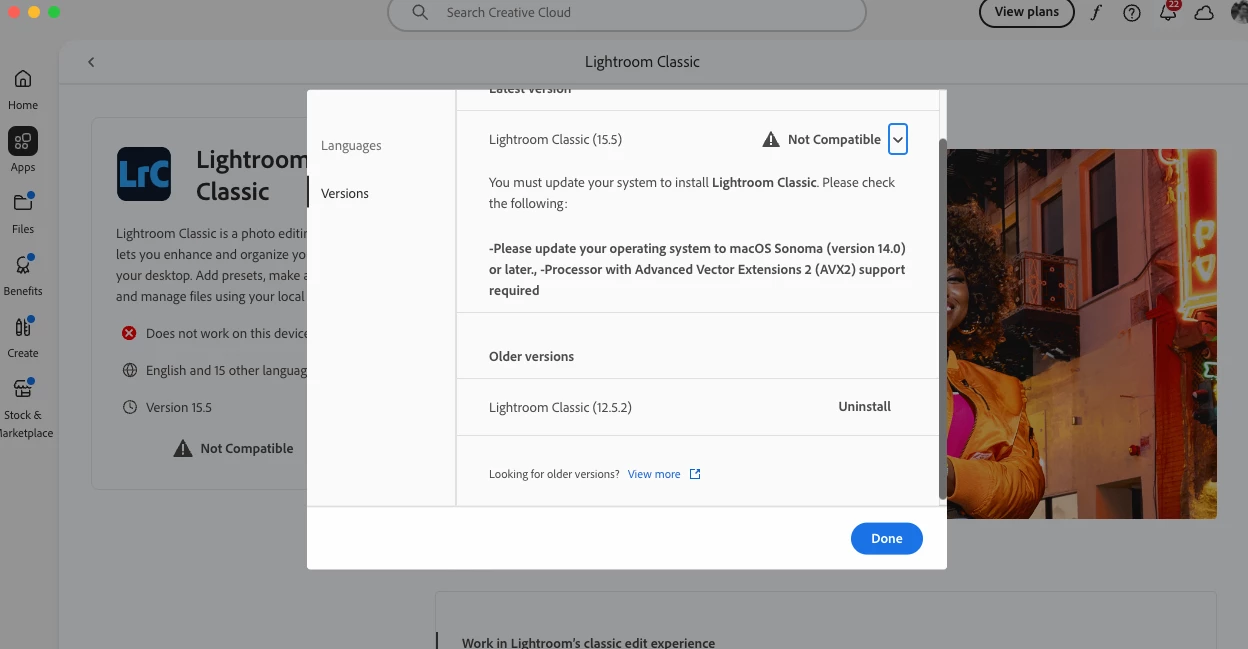Open the Apps section in sidebar
This screenshot has width=1248, height=649.
click(23, 150)
